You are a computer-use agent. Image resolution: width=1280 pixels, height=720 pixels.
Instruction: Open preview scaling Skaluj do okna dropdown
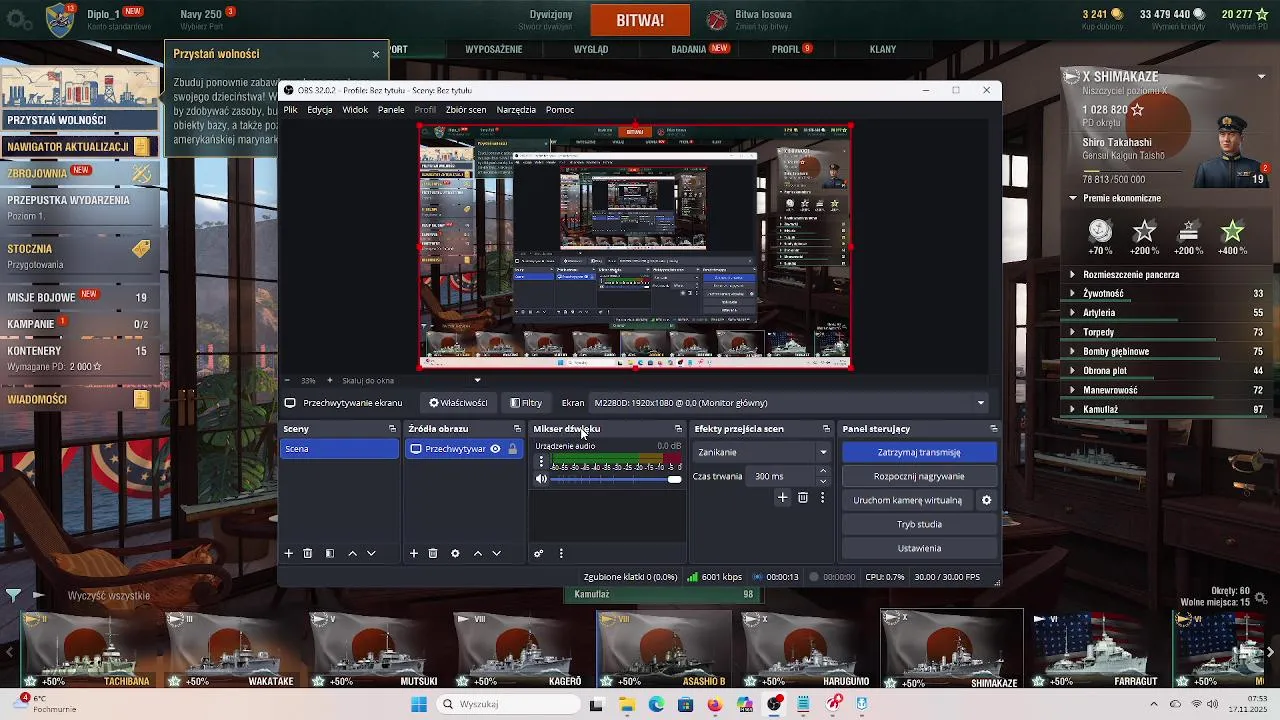pyautogui.click(x=412, y=380)
